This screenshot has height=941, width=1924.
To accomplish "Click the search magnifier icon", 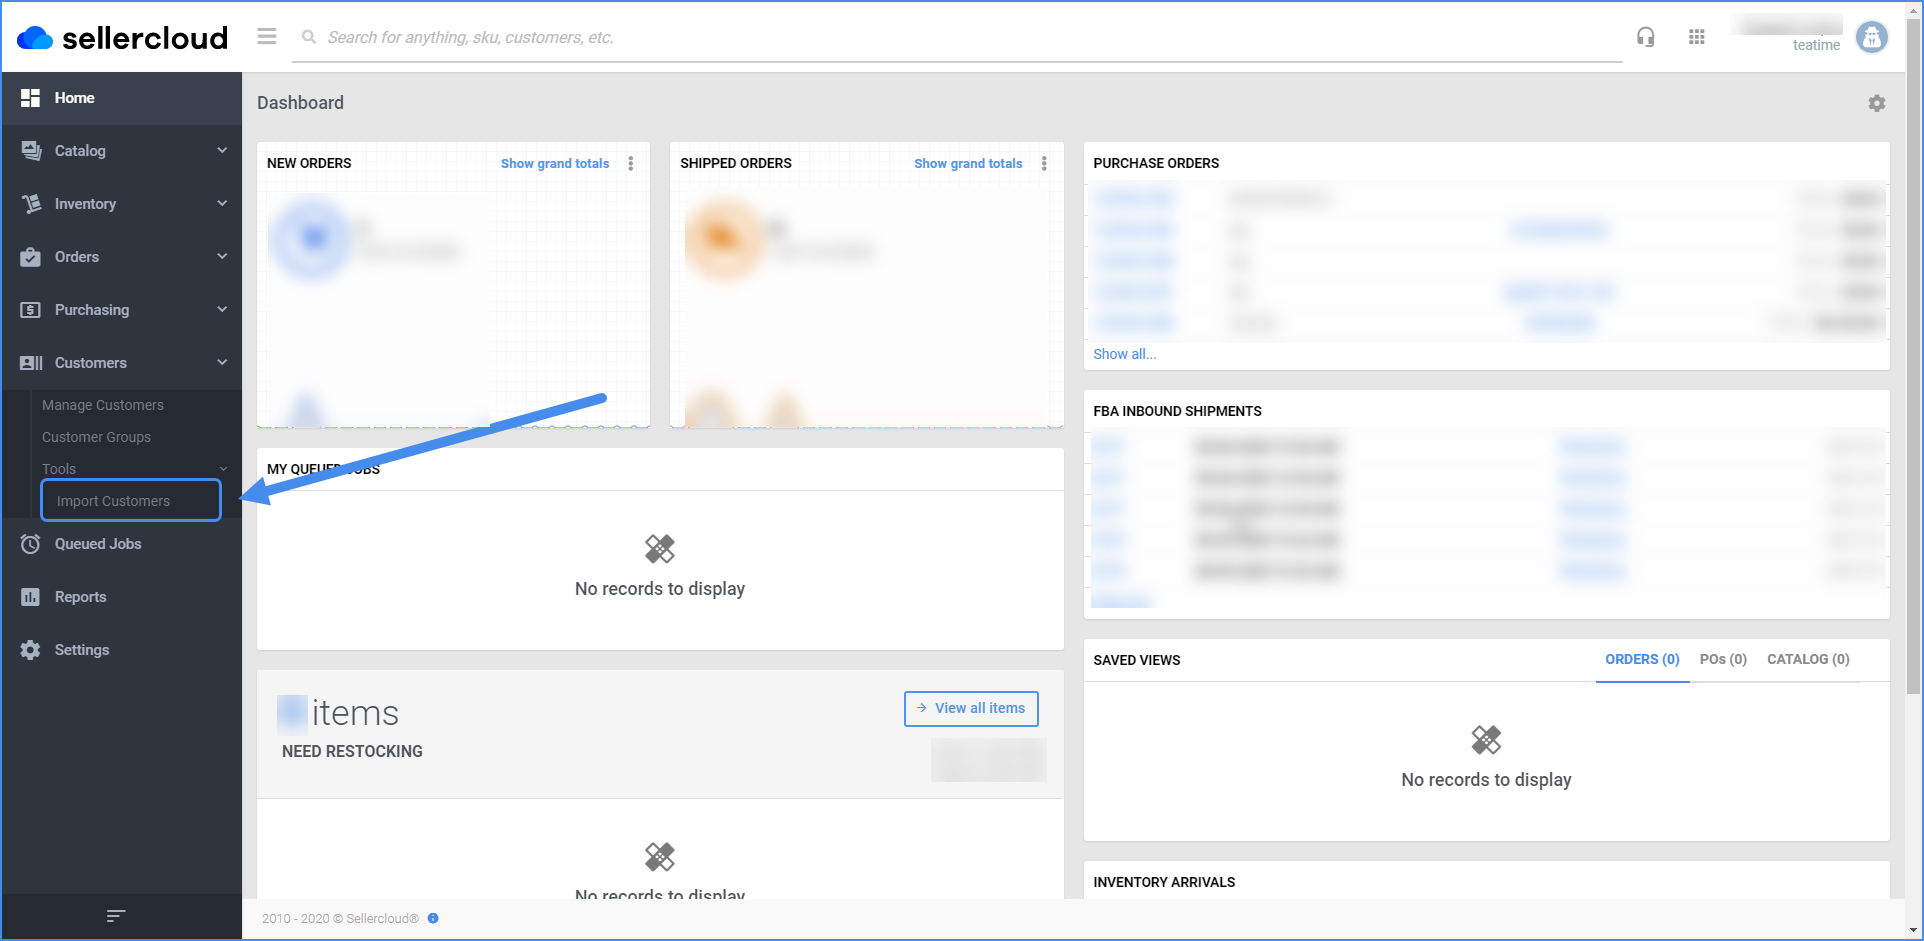I will click(309, 37).
